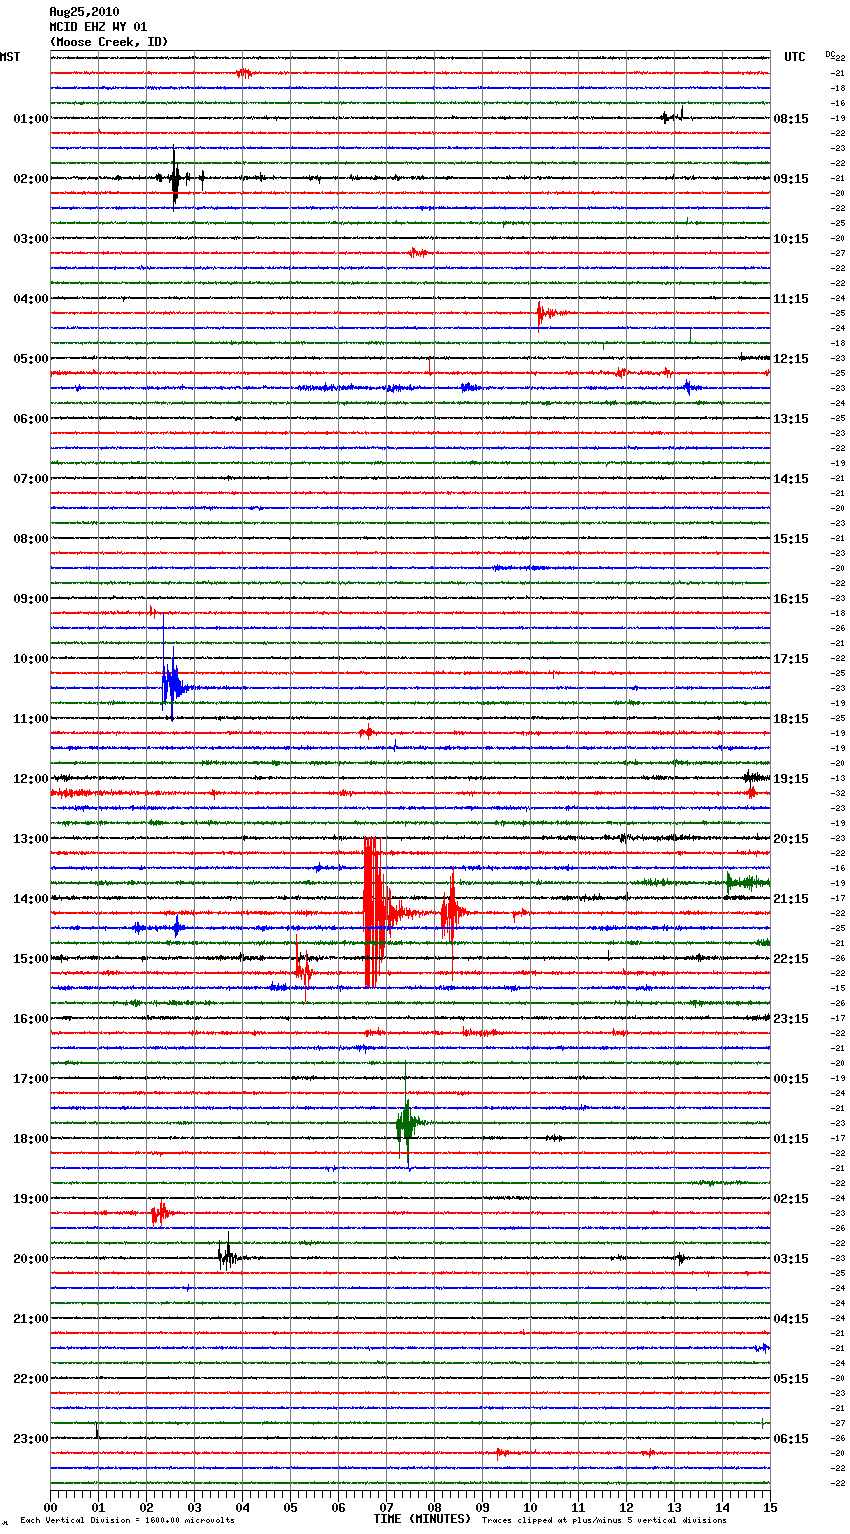This screenshot has width=850, height=1534.
Task: Click the 15:15 UTC time label
Action: coord(791,539)
